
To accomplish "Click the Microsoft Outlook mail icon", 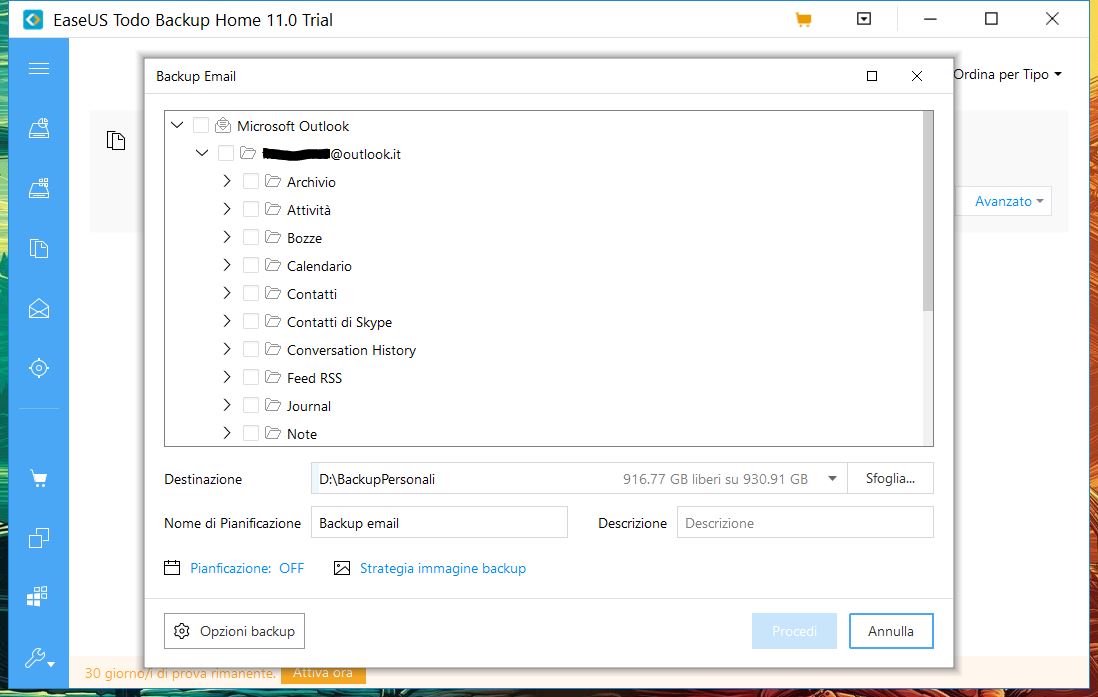I will tap(223, 125).
